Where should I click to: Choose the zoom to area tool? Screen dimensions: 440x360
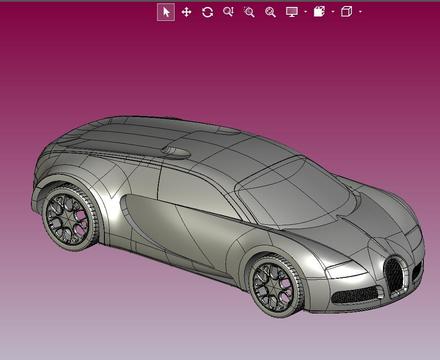click(x=249, y=12)
